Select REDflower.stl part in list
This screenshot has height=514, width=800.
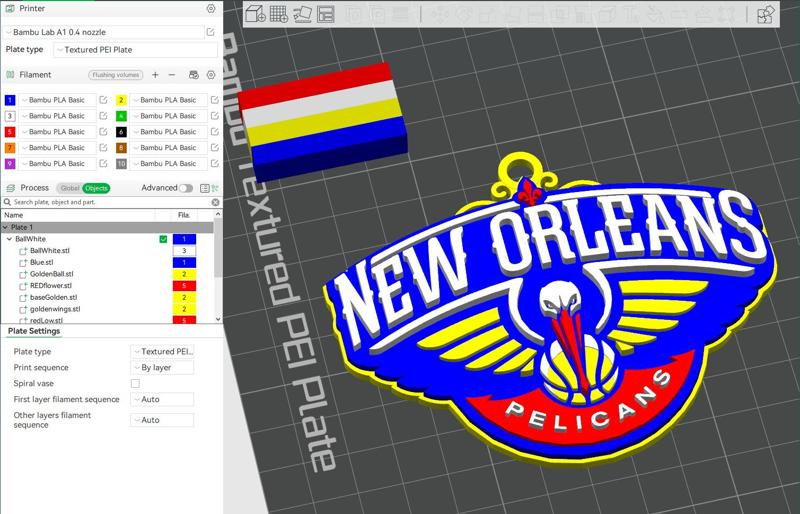tap(51, 286)
